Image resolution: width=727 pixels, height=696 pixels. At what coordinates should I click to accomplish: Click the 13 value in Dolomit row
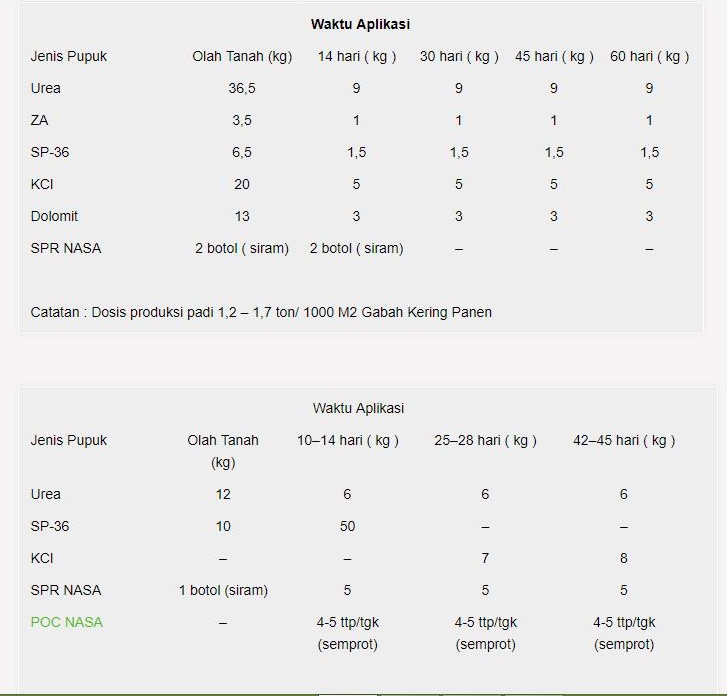[242, 216]
